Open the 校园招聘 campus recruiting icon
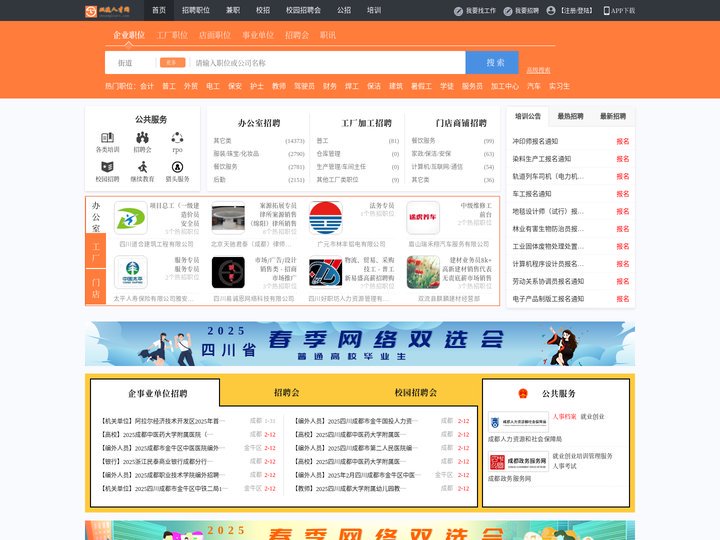 (x=107, y=167)
